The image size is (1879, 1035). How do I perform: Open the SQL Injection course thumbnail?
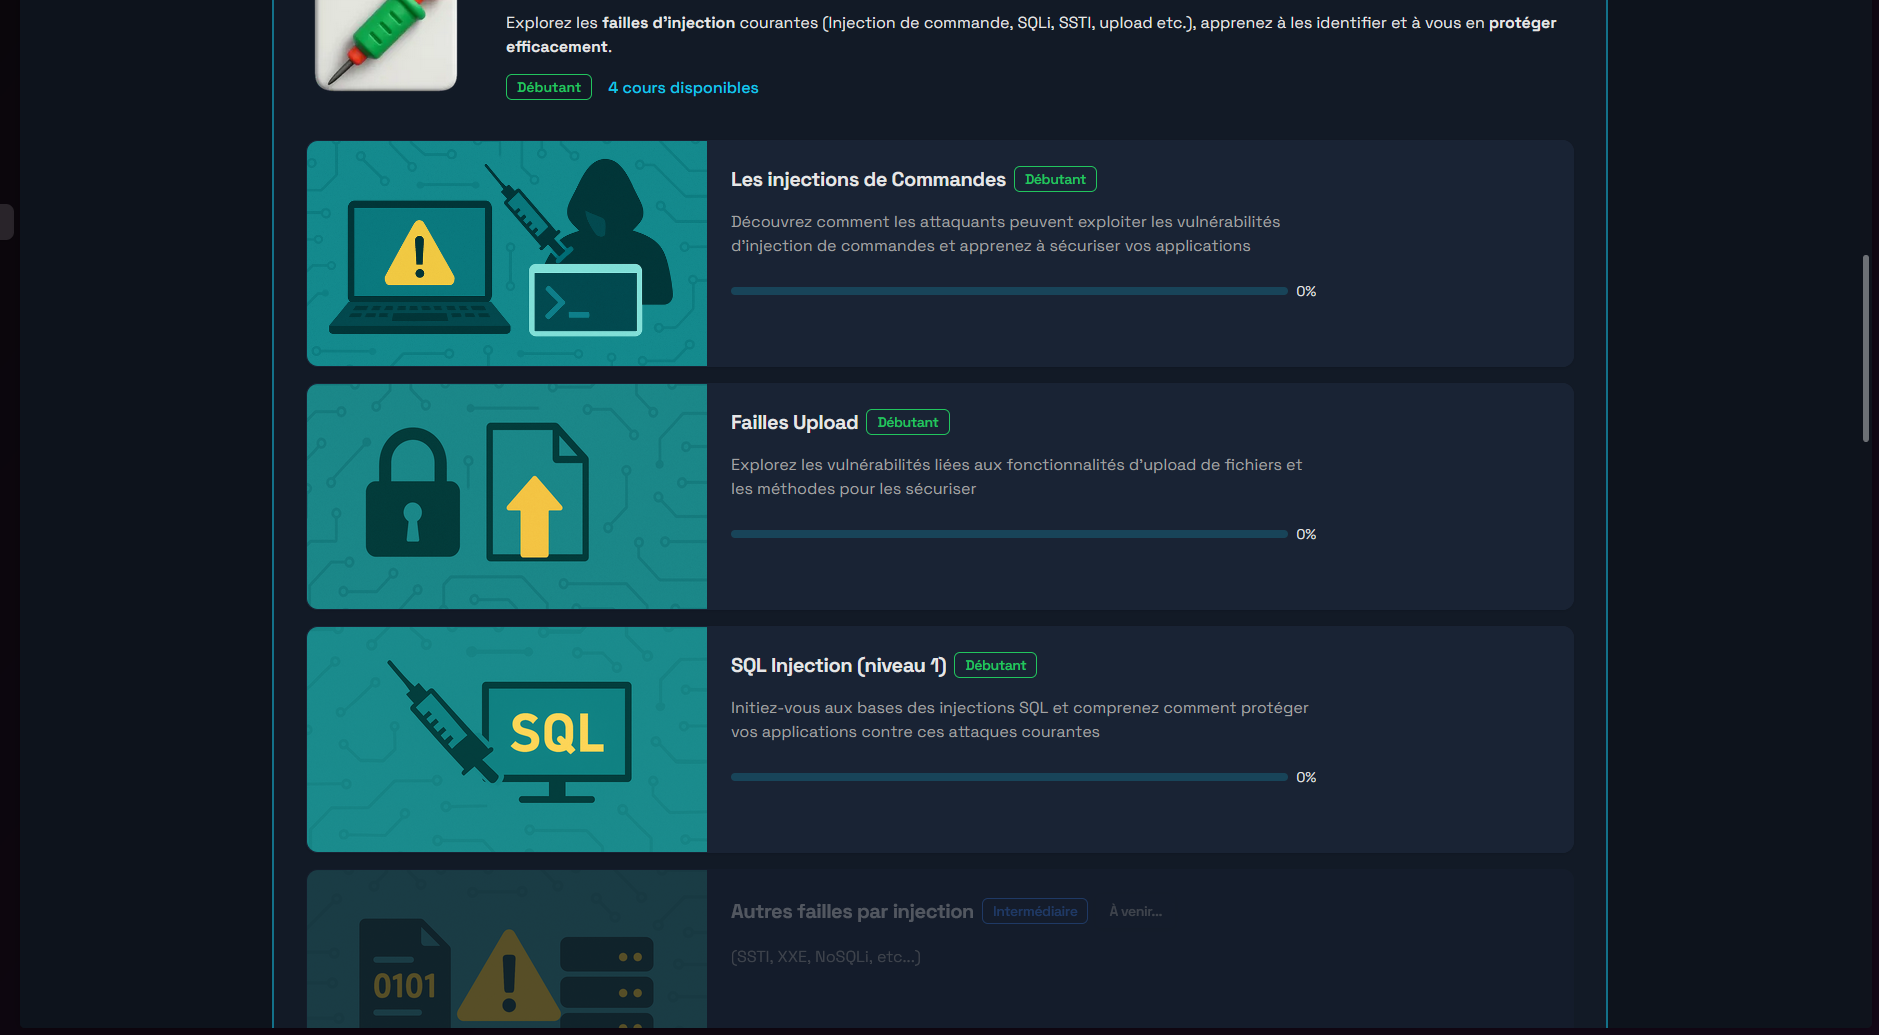507,739
